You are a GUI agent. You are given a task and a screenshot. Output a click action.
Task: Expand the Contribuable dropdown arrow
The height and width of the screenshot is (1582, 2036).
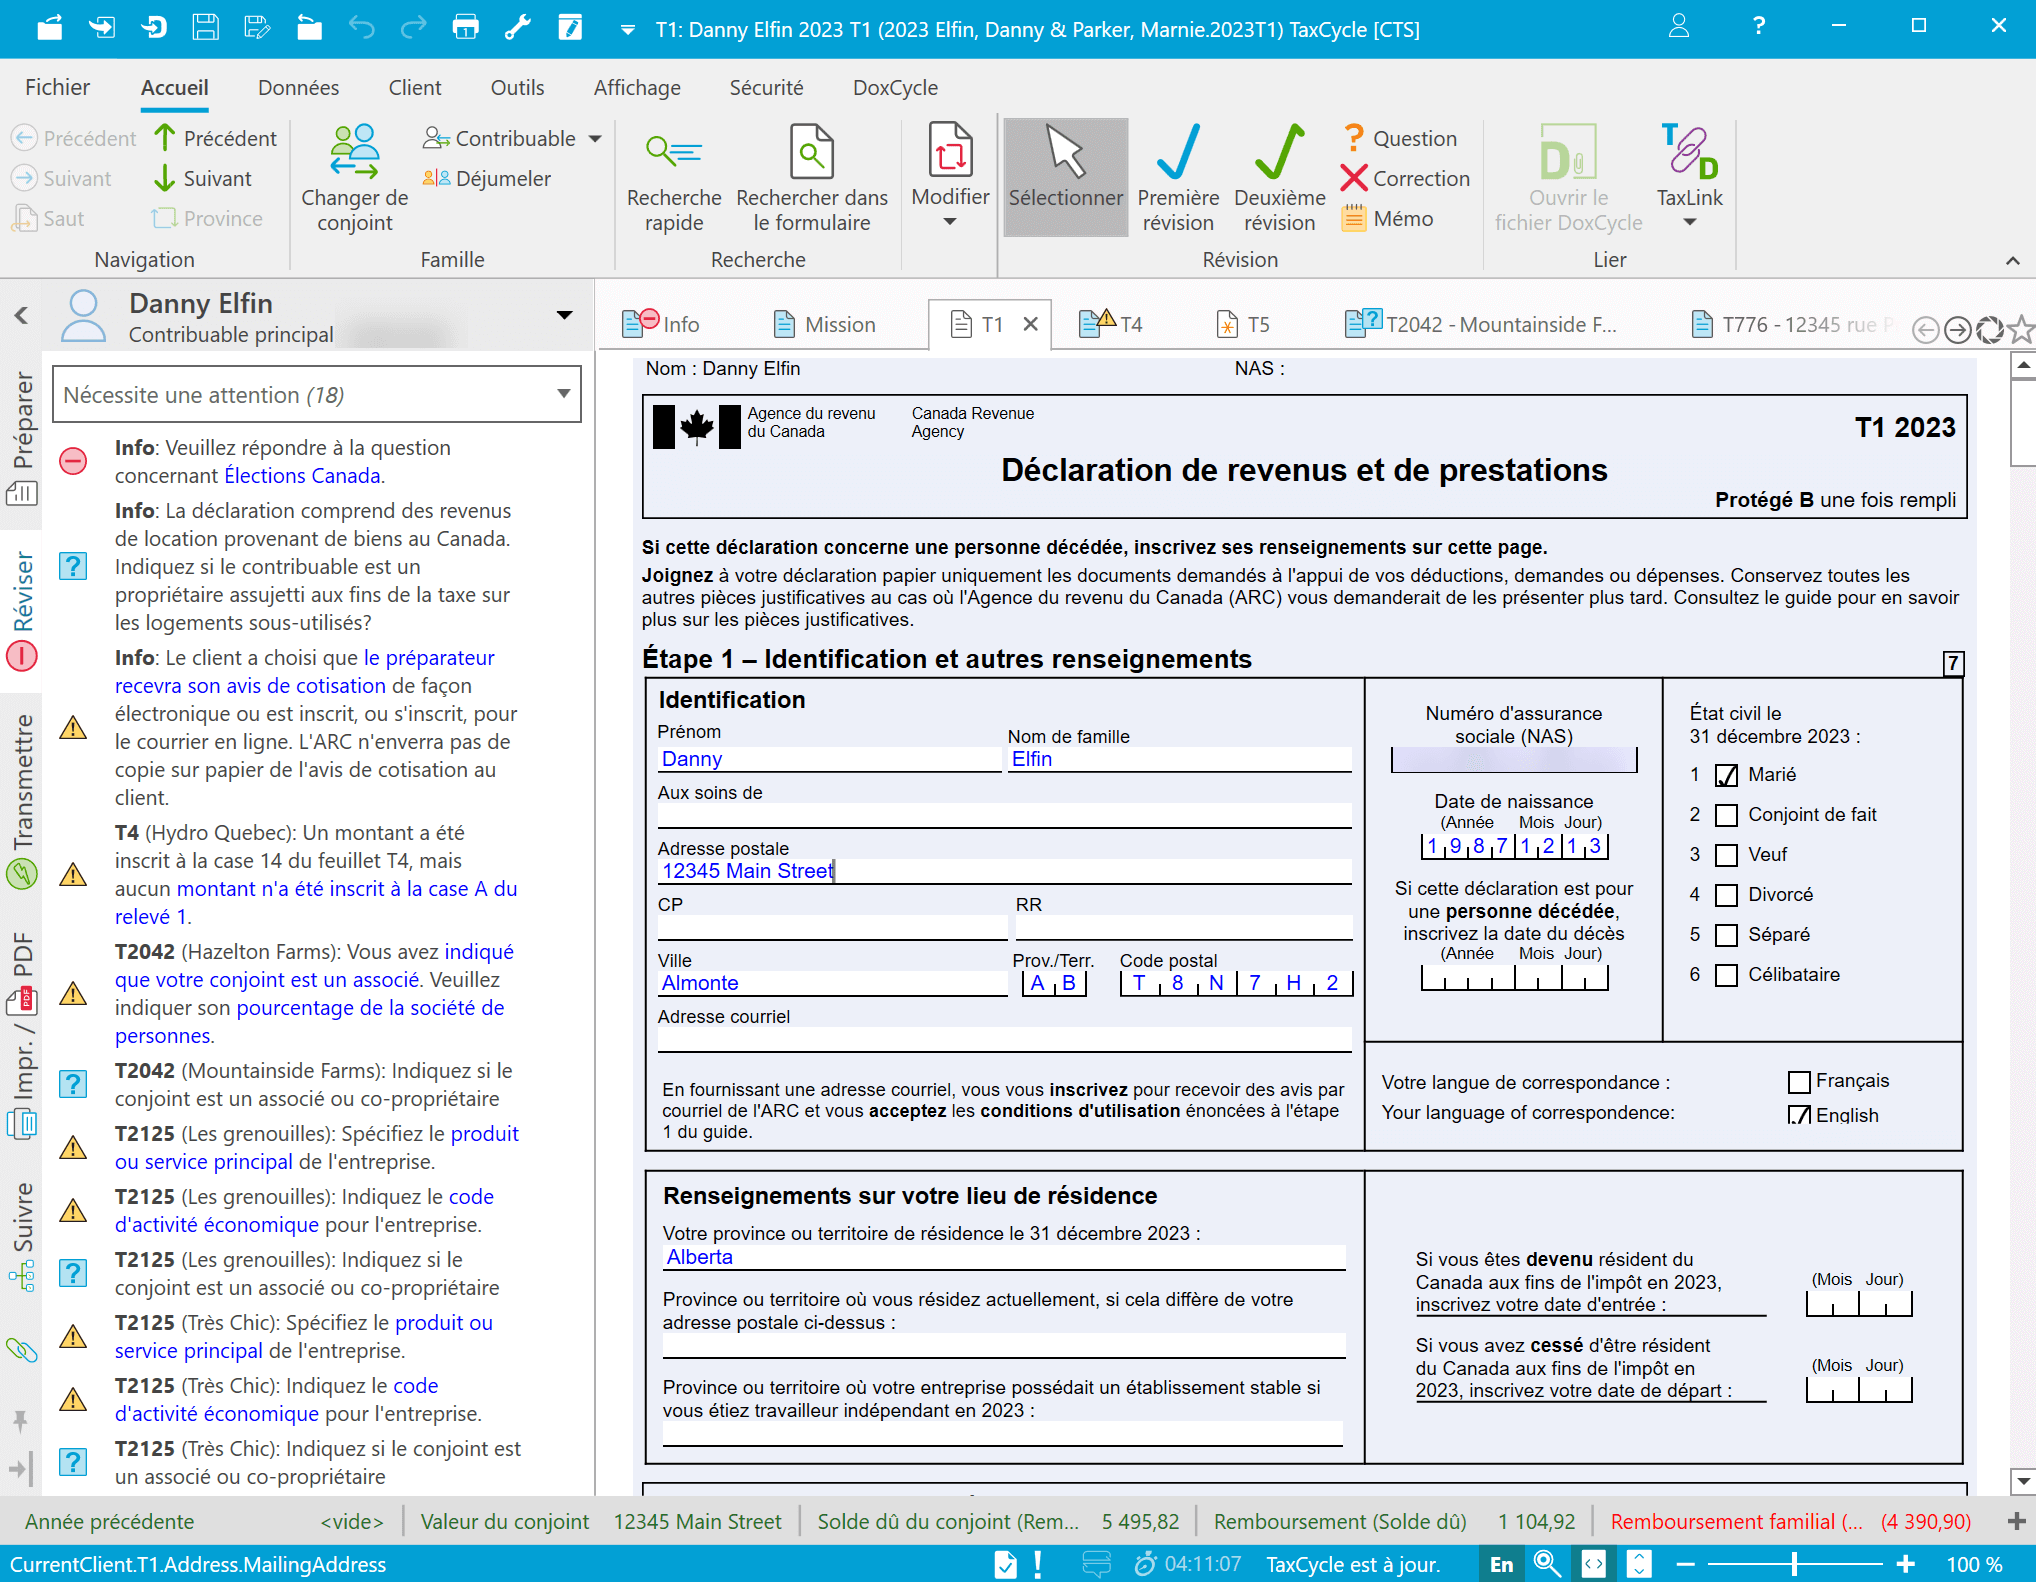click(595, 138)
